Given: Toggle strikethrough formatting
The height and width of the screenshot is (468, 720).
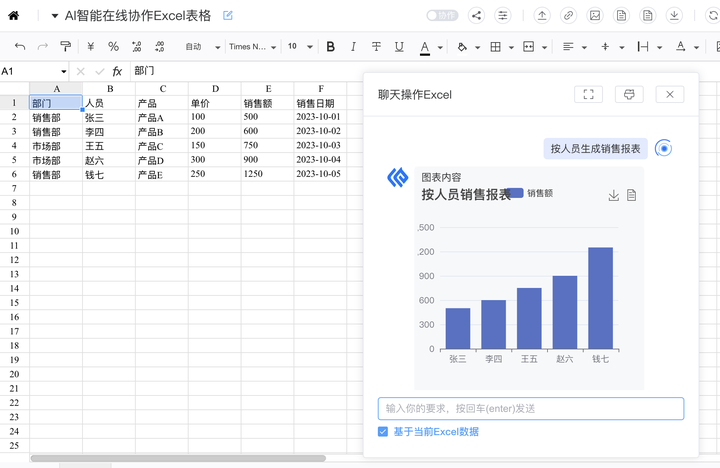Looking at the screenshot, I should [376, 46].
